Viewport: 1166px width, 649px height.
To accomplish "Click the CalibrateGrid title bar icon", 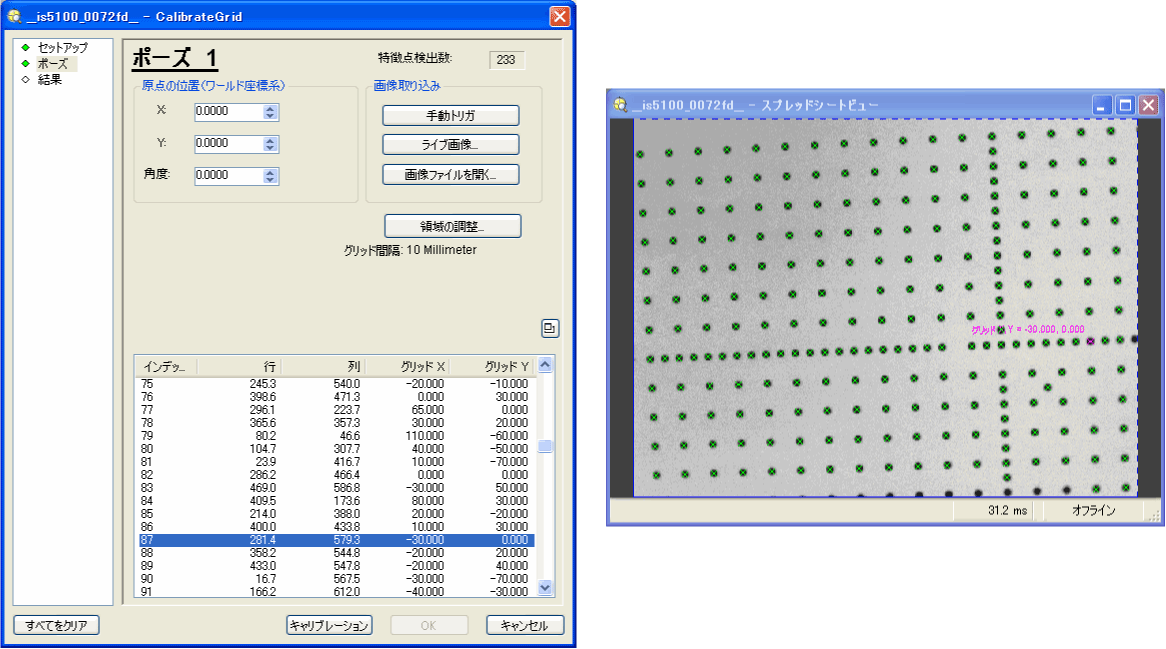I will (x=14, y=16).
